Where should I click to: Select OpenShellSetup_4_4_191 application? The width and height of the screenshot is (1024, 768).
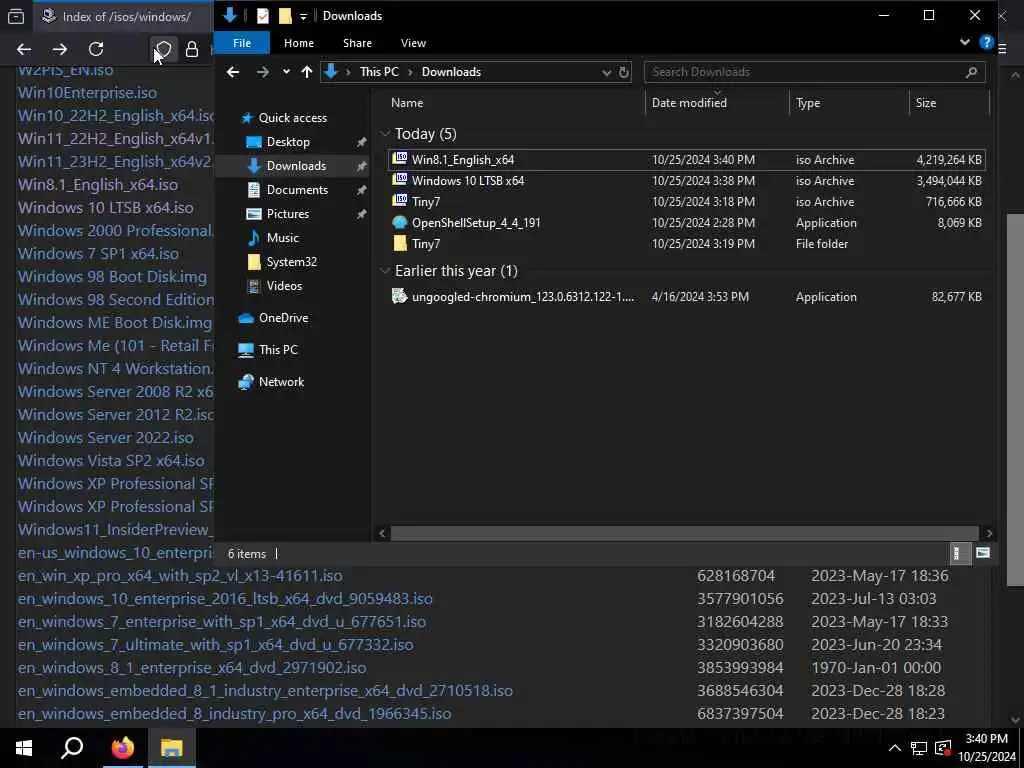click(686, 223)
